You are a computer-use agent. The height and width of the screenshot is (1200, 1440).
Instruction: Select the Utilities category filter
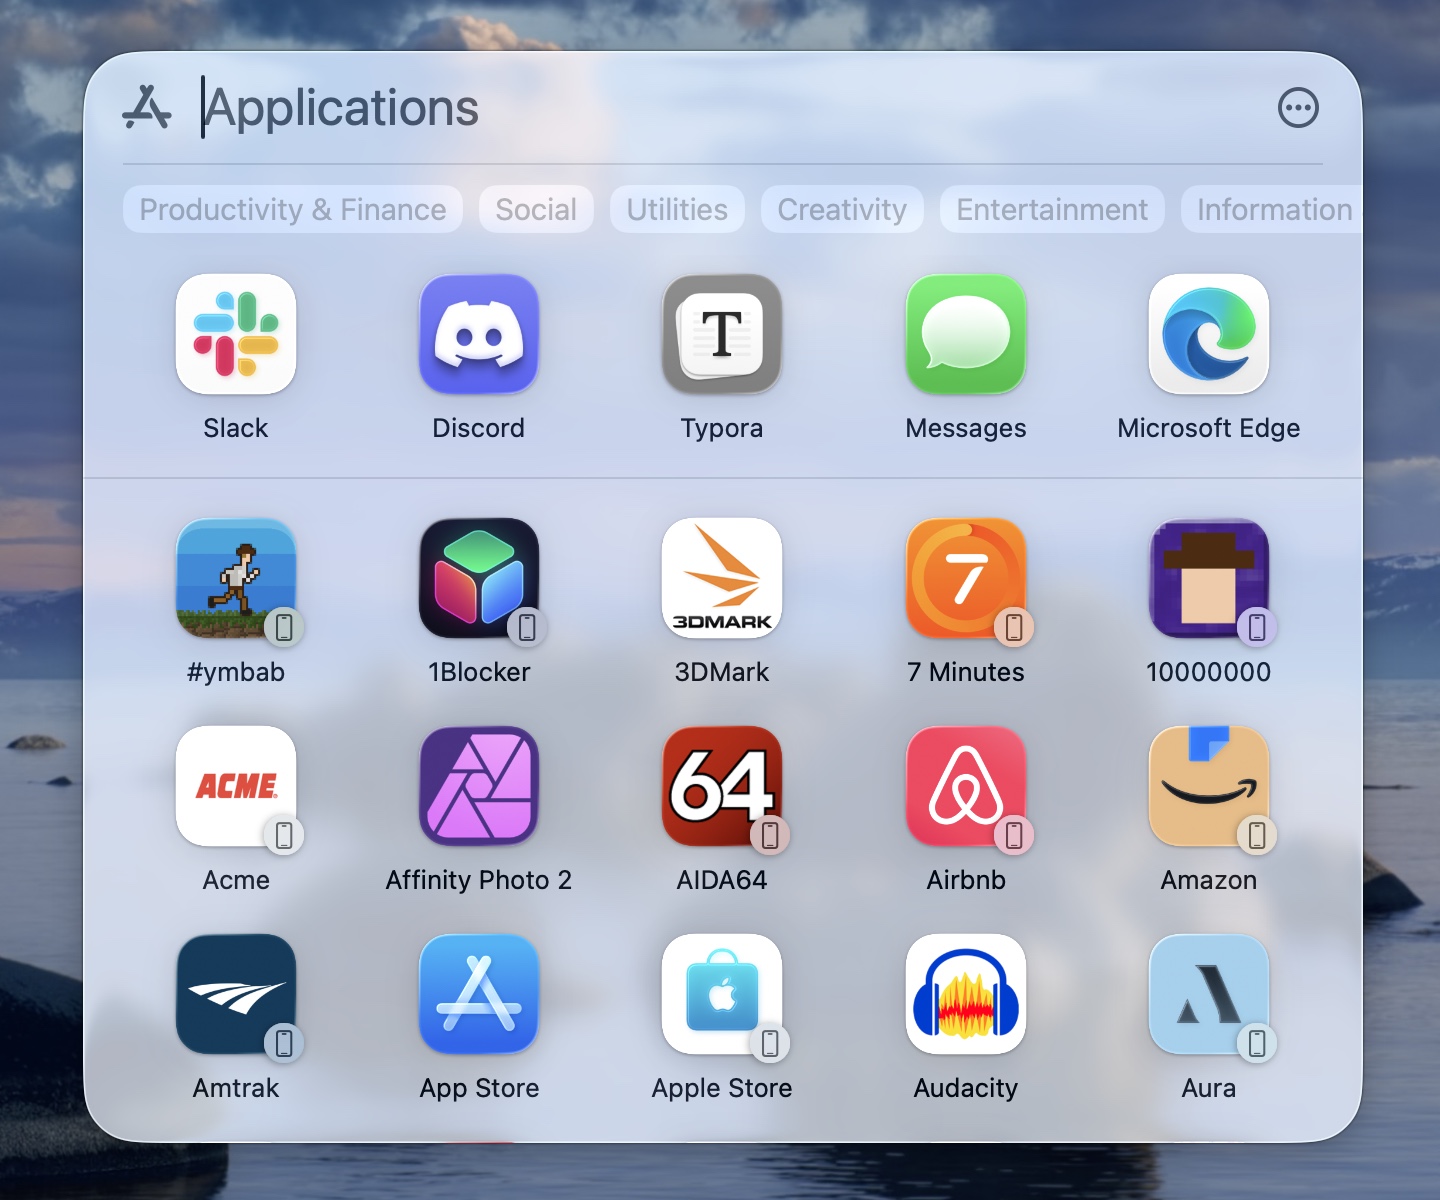(677, 209)
